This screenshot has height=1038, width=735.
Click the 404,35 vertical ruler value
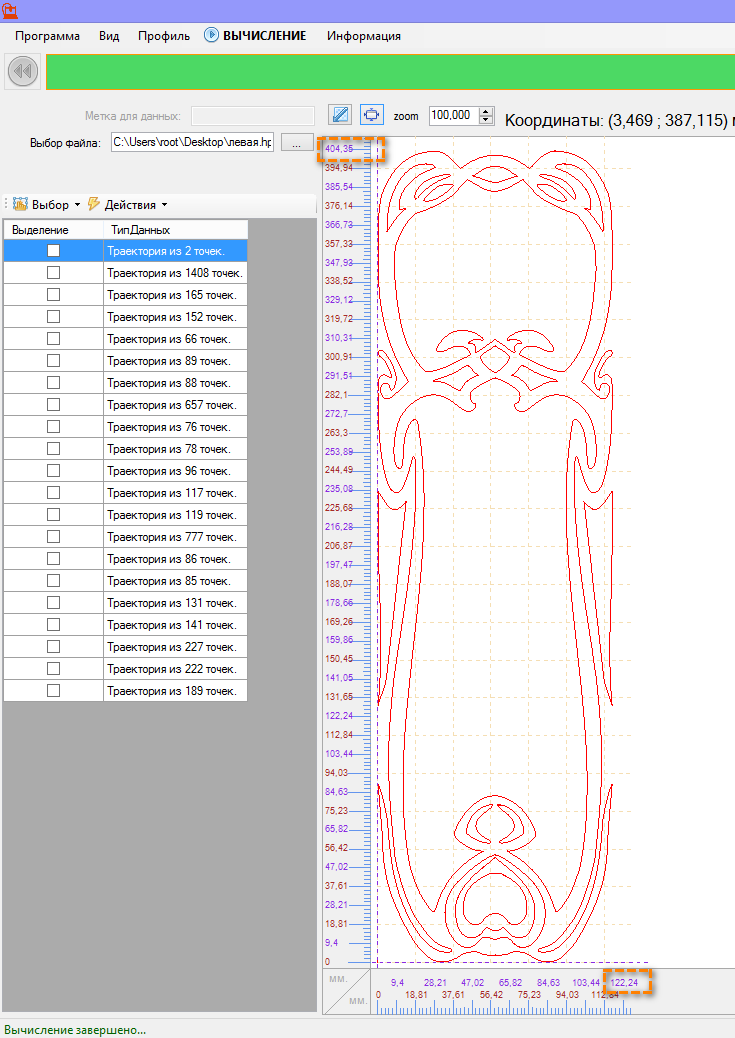(x=339, y=149)
